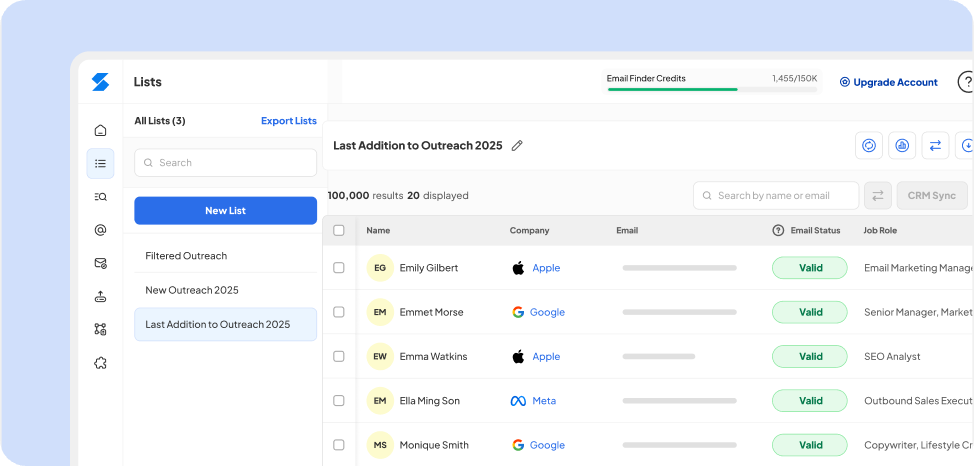The width and height of the screenshot is (974, 466).
Task: Click the New List button
Action: (x=225, y=211)
